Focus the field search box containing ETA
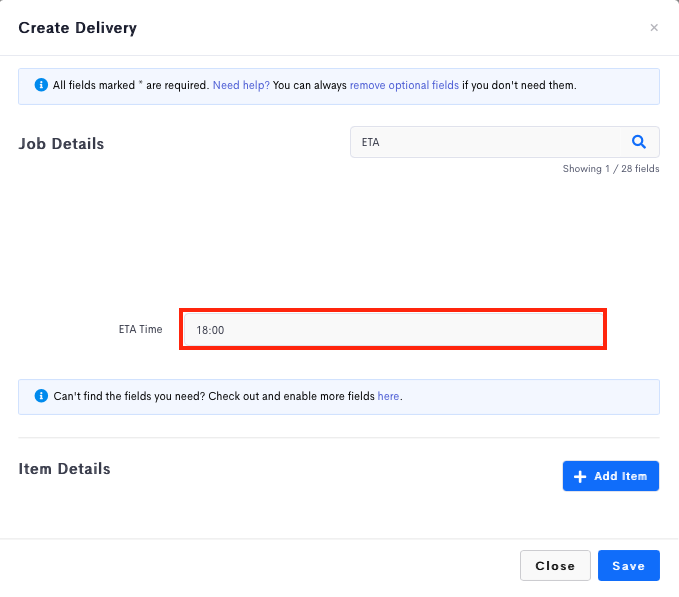Image resolution: width=679 pixels, height=597 pixels. (x=485, y=142)
